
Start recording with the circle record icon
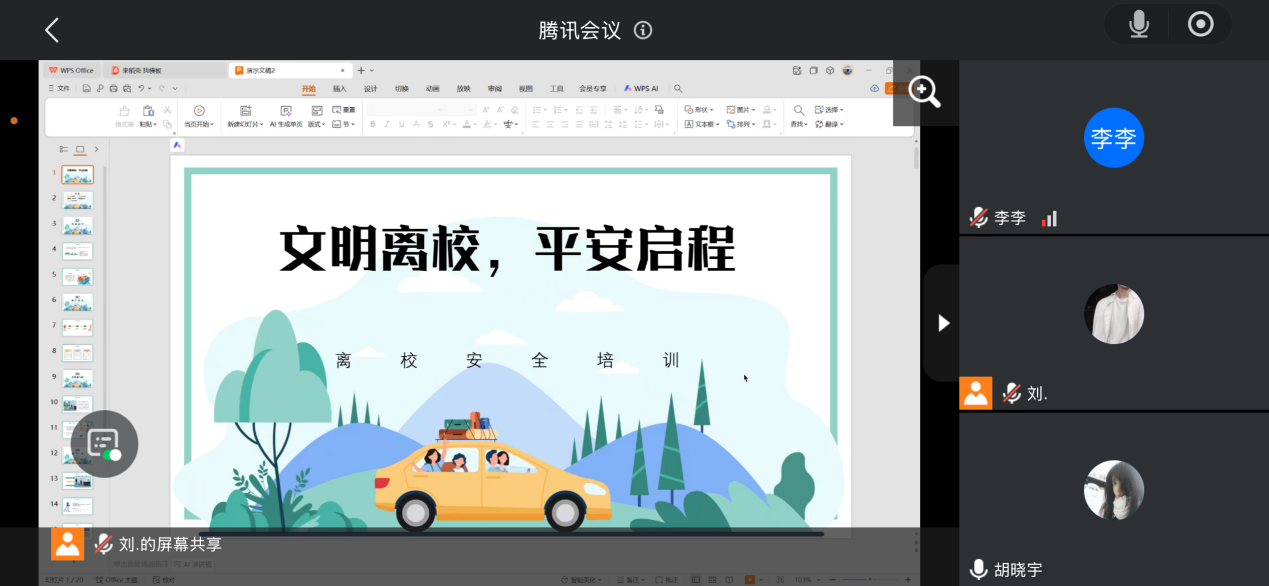pyautogui.click(x=1200, y=25)
